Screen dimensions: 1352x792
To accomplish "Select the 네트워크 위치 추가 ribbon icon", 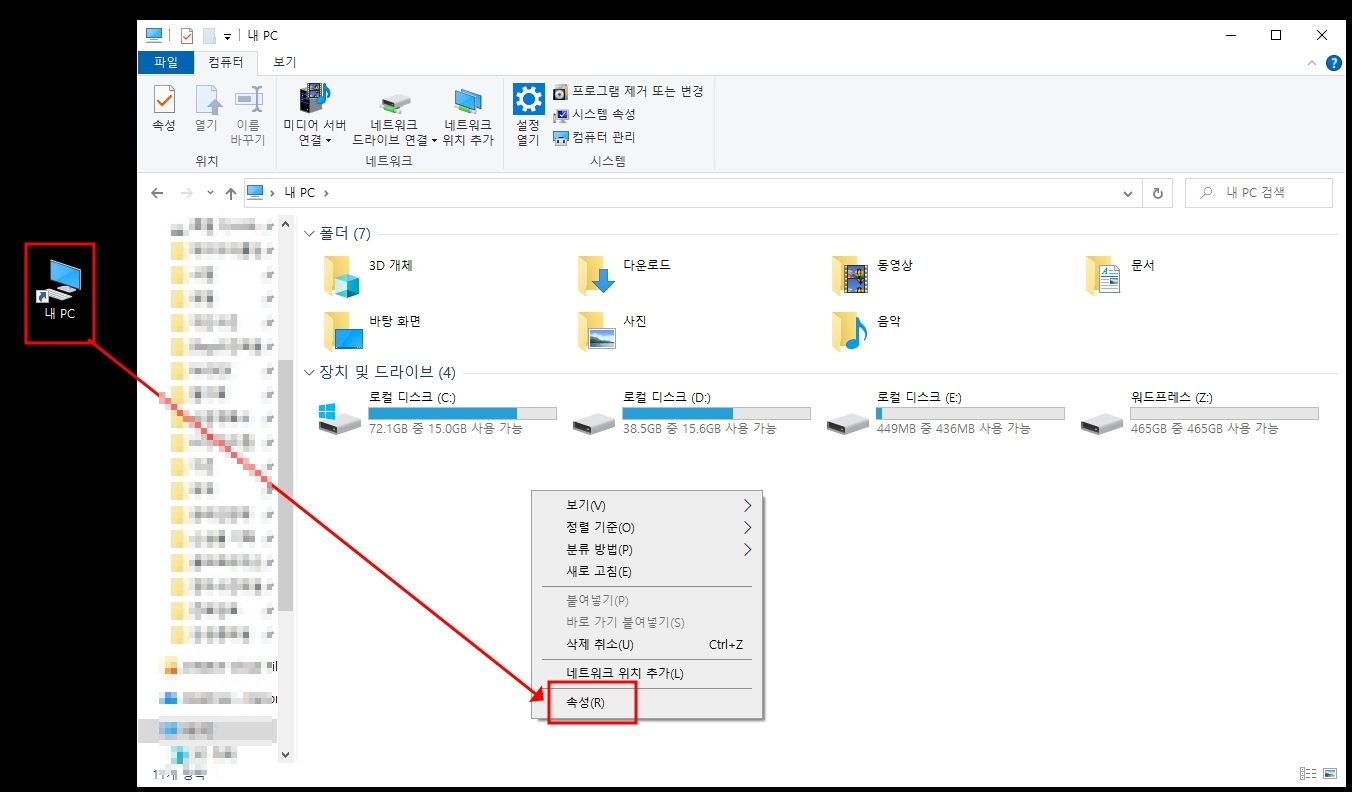I will pyautogui.click(x=468, y=104).
